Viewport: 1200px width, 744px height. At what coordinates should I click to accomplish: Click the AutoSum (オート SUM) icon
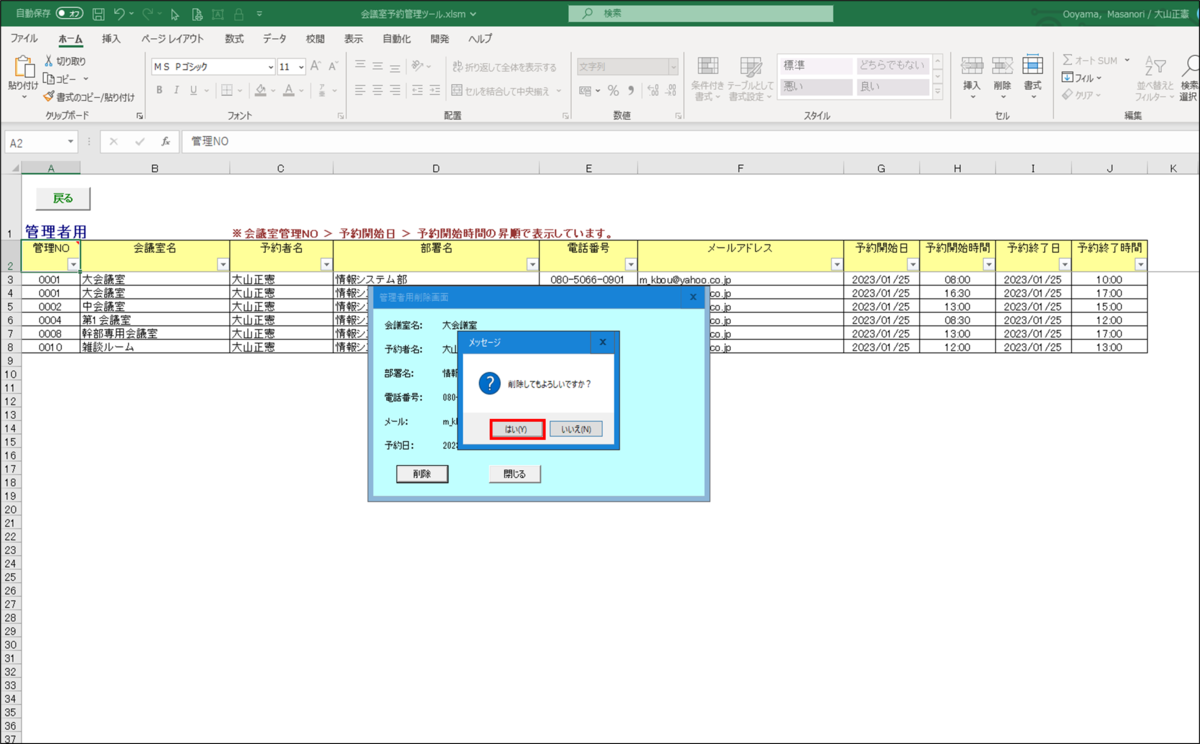tap(1067, 61)
